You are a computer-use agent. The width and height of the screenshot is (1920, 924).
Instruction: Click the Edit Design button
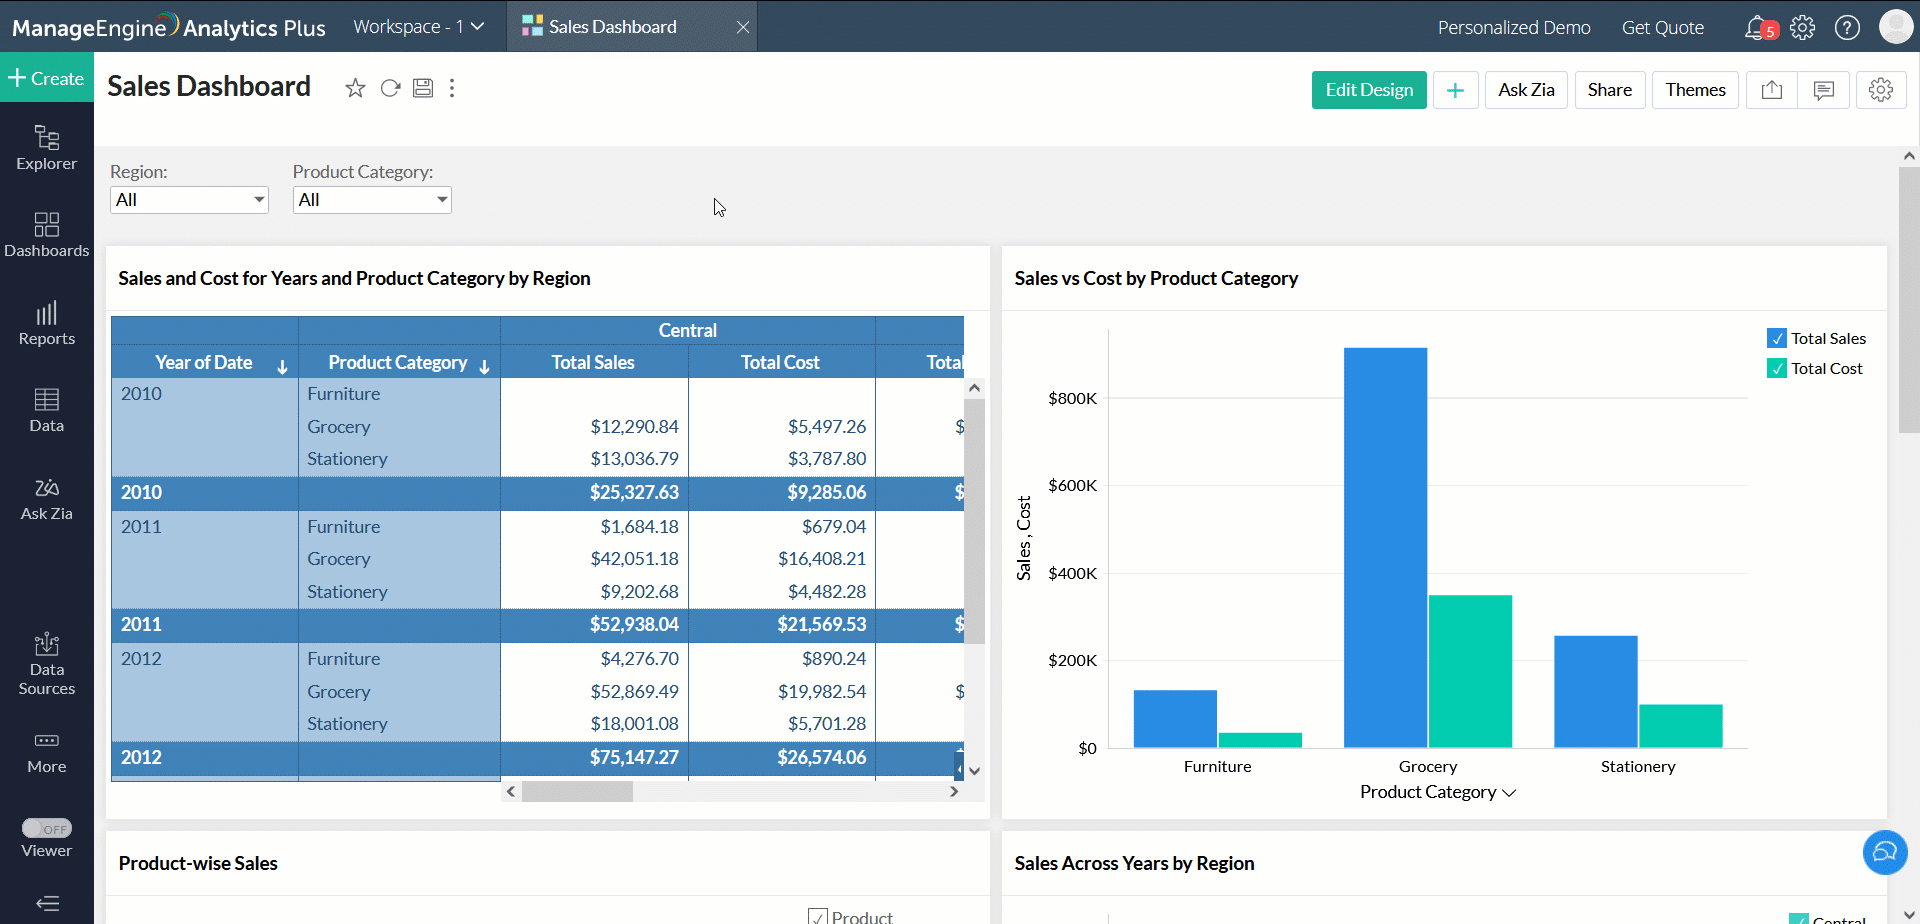click(1368, 90)
